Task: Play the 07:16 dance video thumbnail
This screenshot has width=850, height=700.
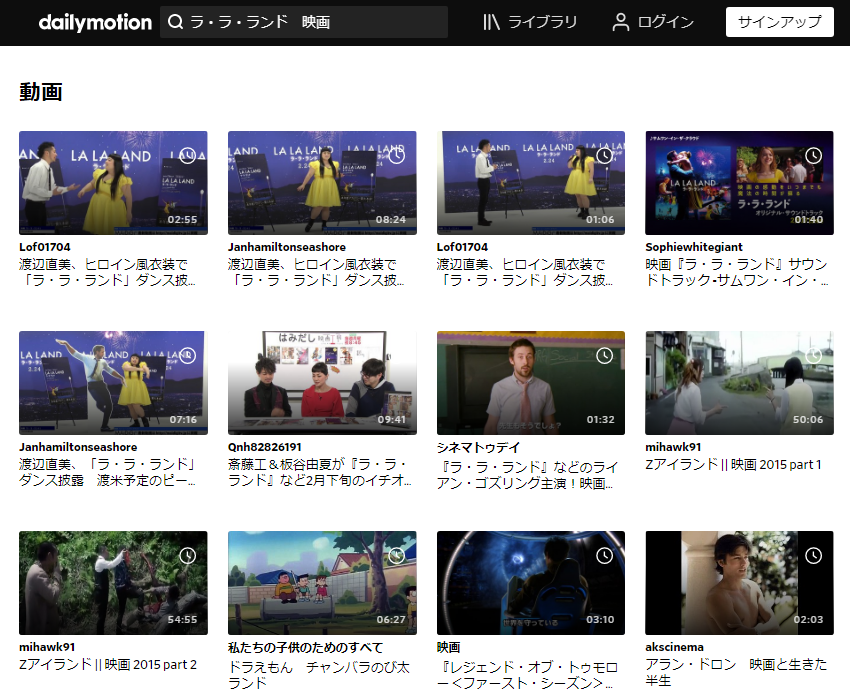Action: 113,383
